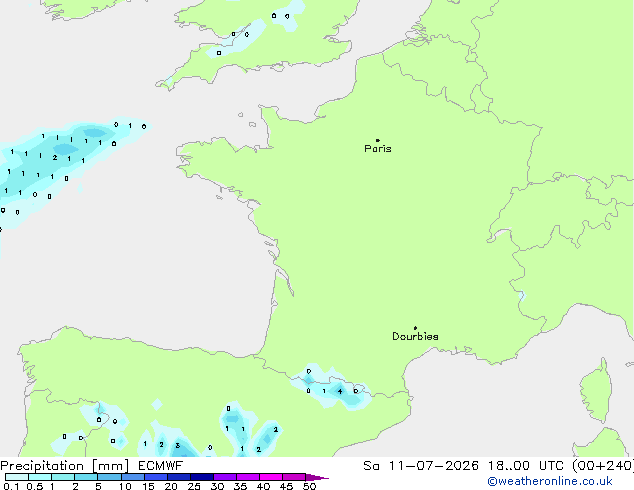Click the legend scale label '10'

(125, 486)
